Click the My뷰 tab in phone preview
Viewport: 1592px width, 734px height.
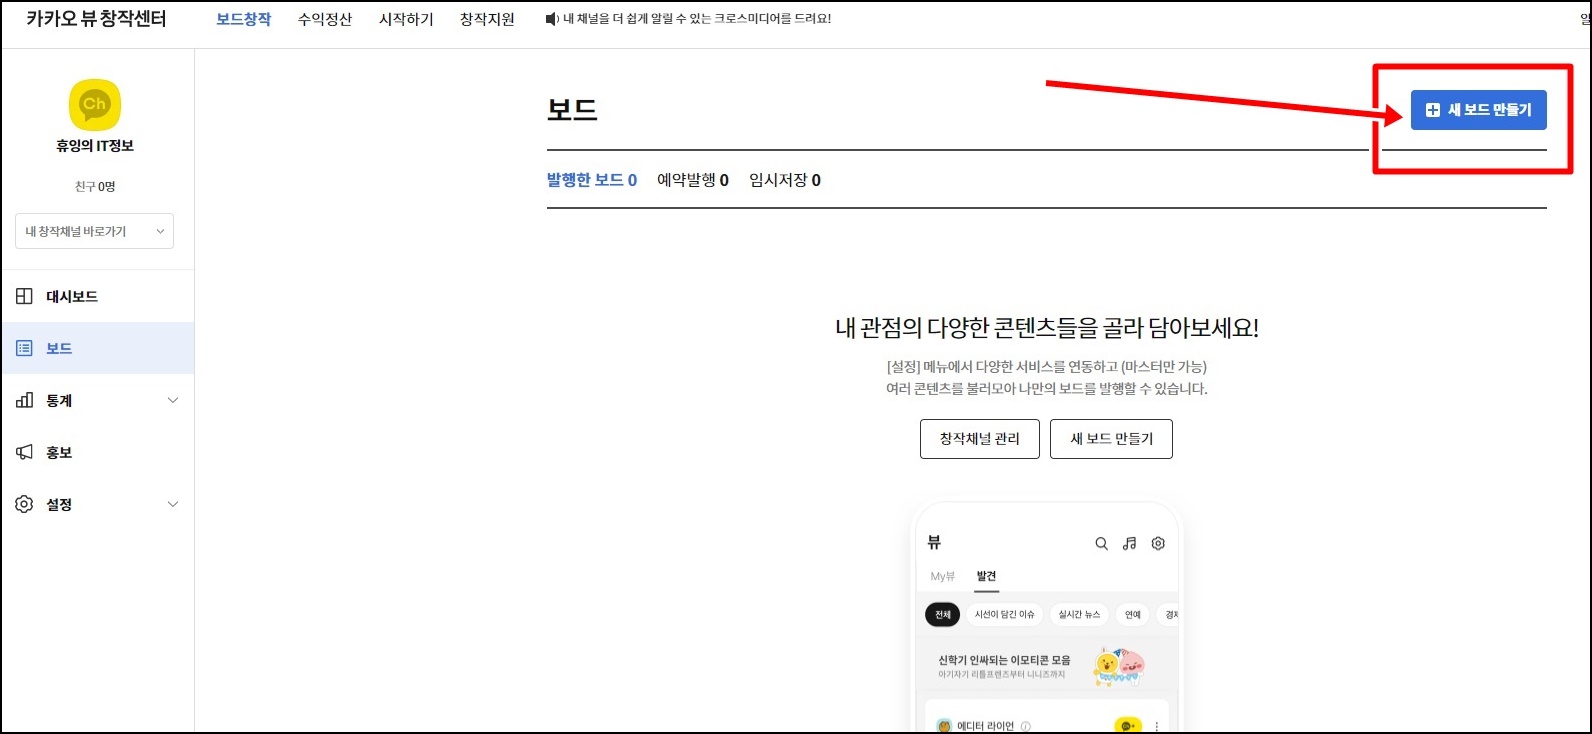coord(943,576)
